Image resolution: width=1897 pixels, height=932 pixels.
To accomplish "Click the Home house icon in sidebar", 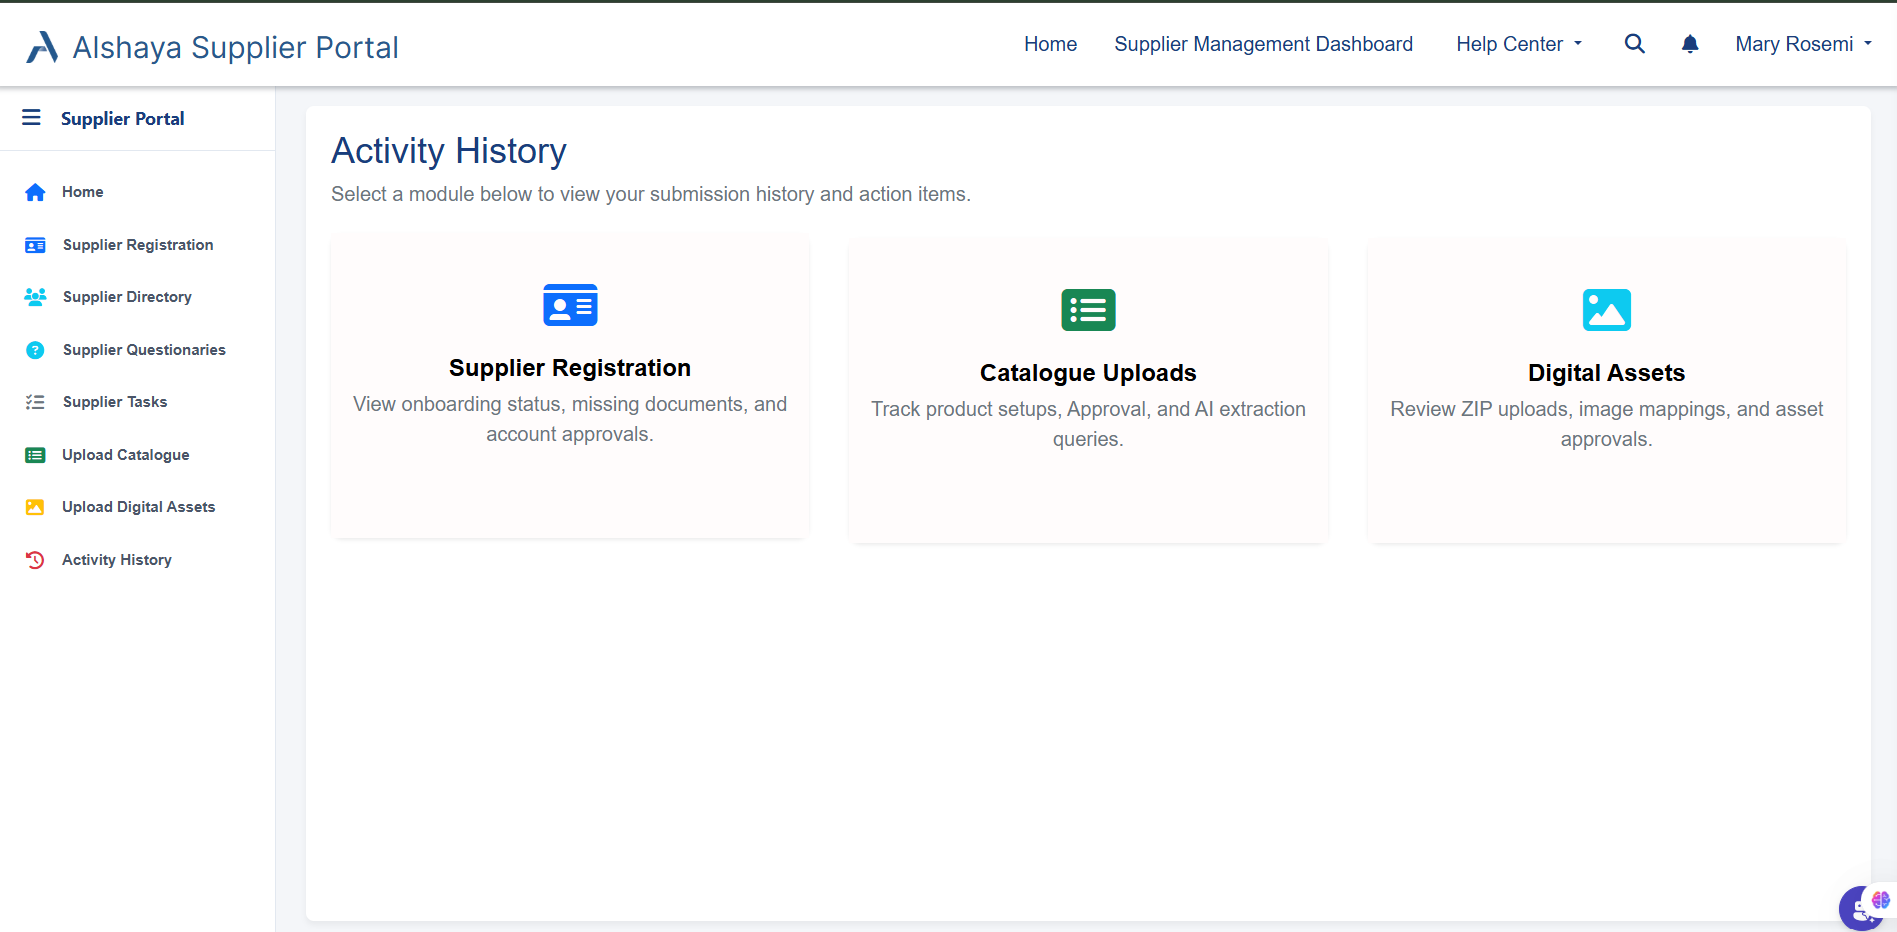I will 35,192.
